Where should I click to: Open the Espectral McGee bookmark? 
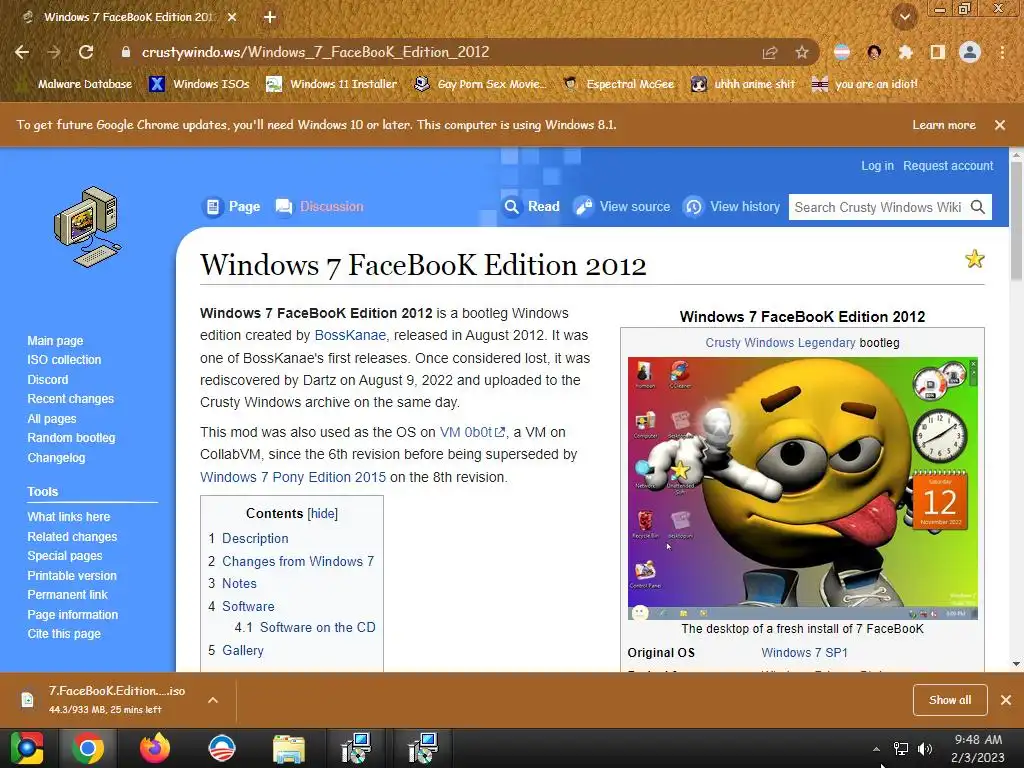click(618, 84)
